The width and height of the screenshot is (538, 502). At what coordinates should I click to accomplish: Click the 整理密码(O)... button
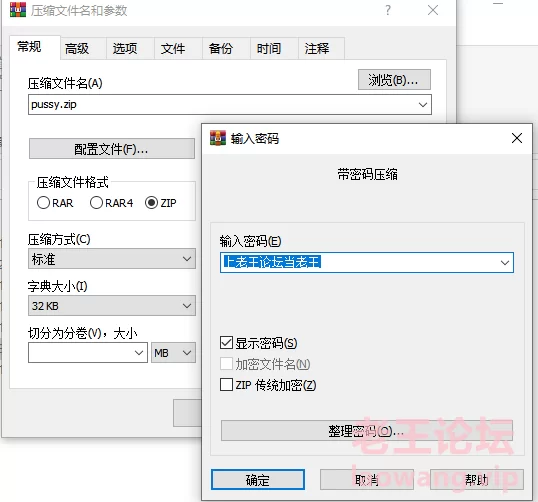coord(367,431)
